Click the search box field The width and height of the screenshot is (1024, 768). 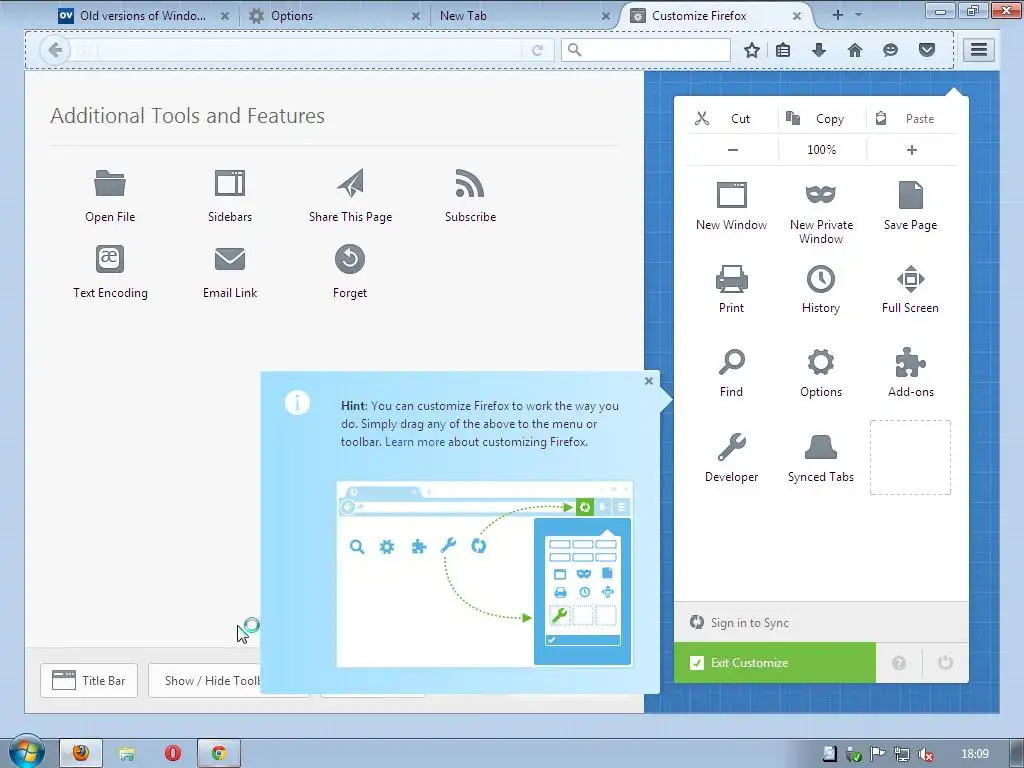pyautogui.click(x=646, y=50)
